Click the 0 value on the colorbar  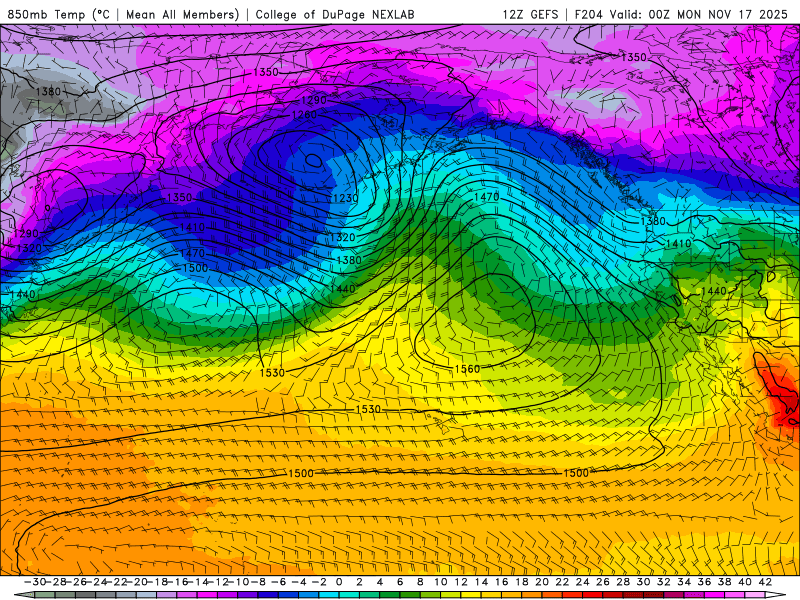pyautogui.click(x=339, y=582)
